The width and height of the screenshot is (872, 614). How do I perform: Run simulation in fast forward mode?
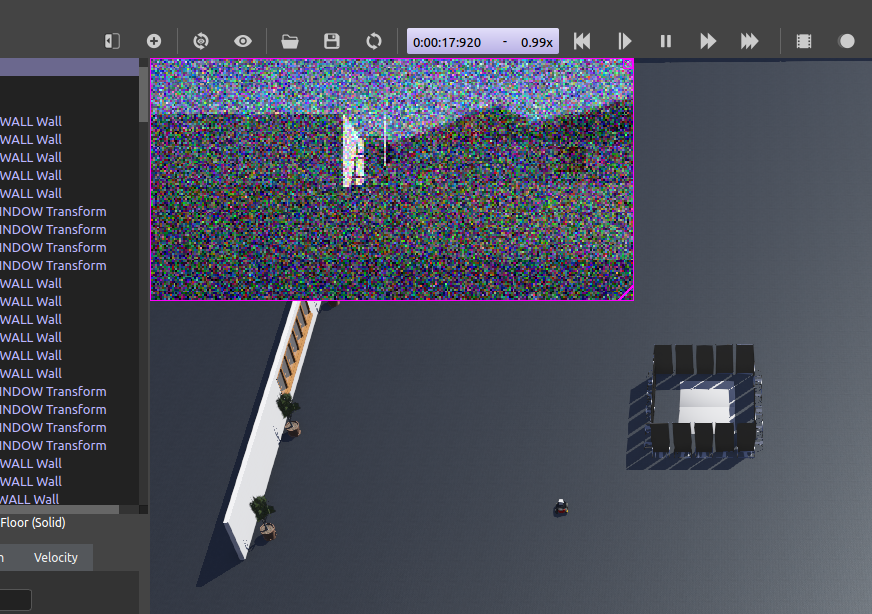(707, 41)
